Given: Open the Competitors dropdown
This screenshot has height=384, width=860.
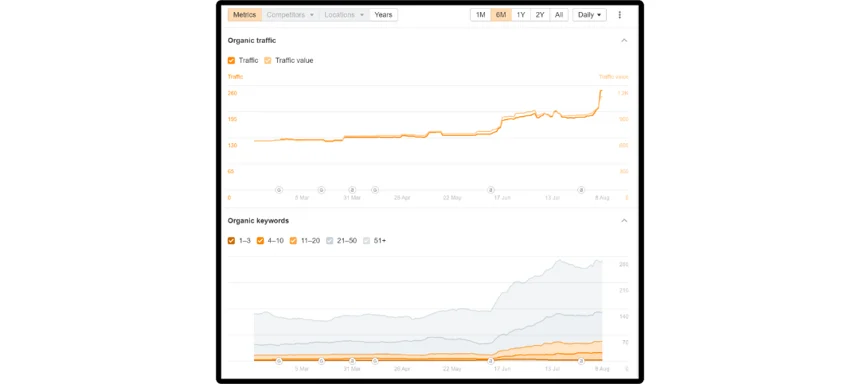Looking at the screenshot, I should click(x=290, y=15).
